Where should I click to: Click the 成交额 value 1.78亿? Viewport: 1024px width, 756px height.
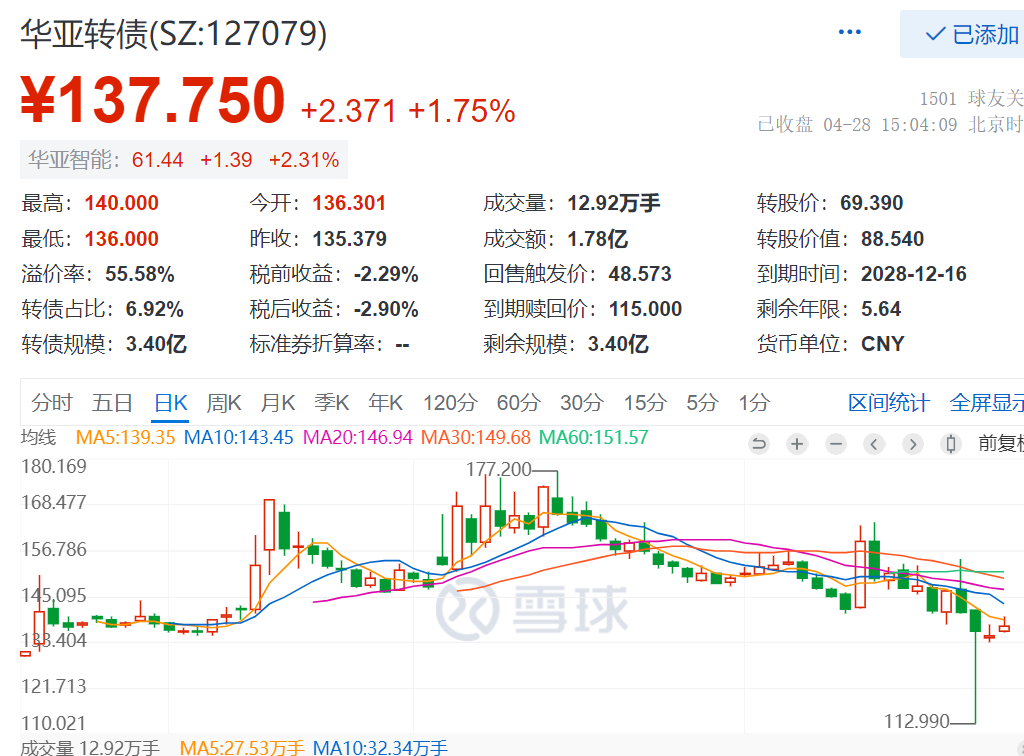(x=598, y=239)
